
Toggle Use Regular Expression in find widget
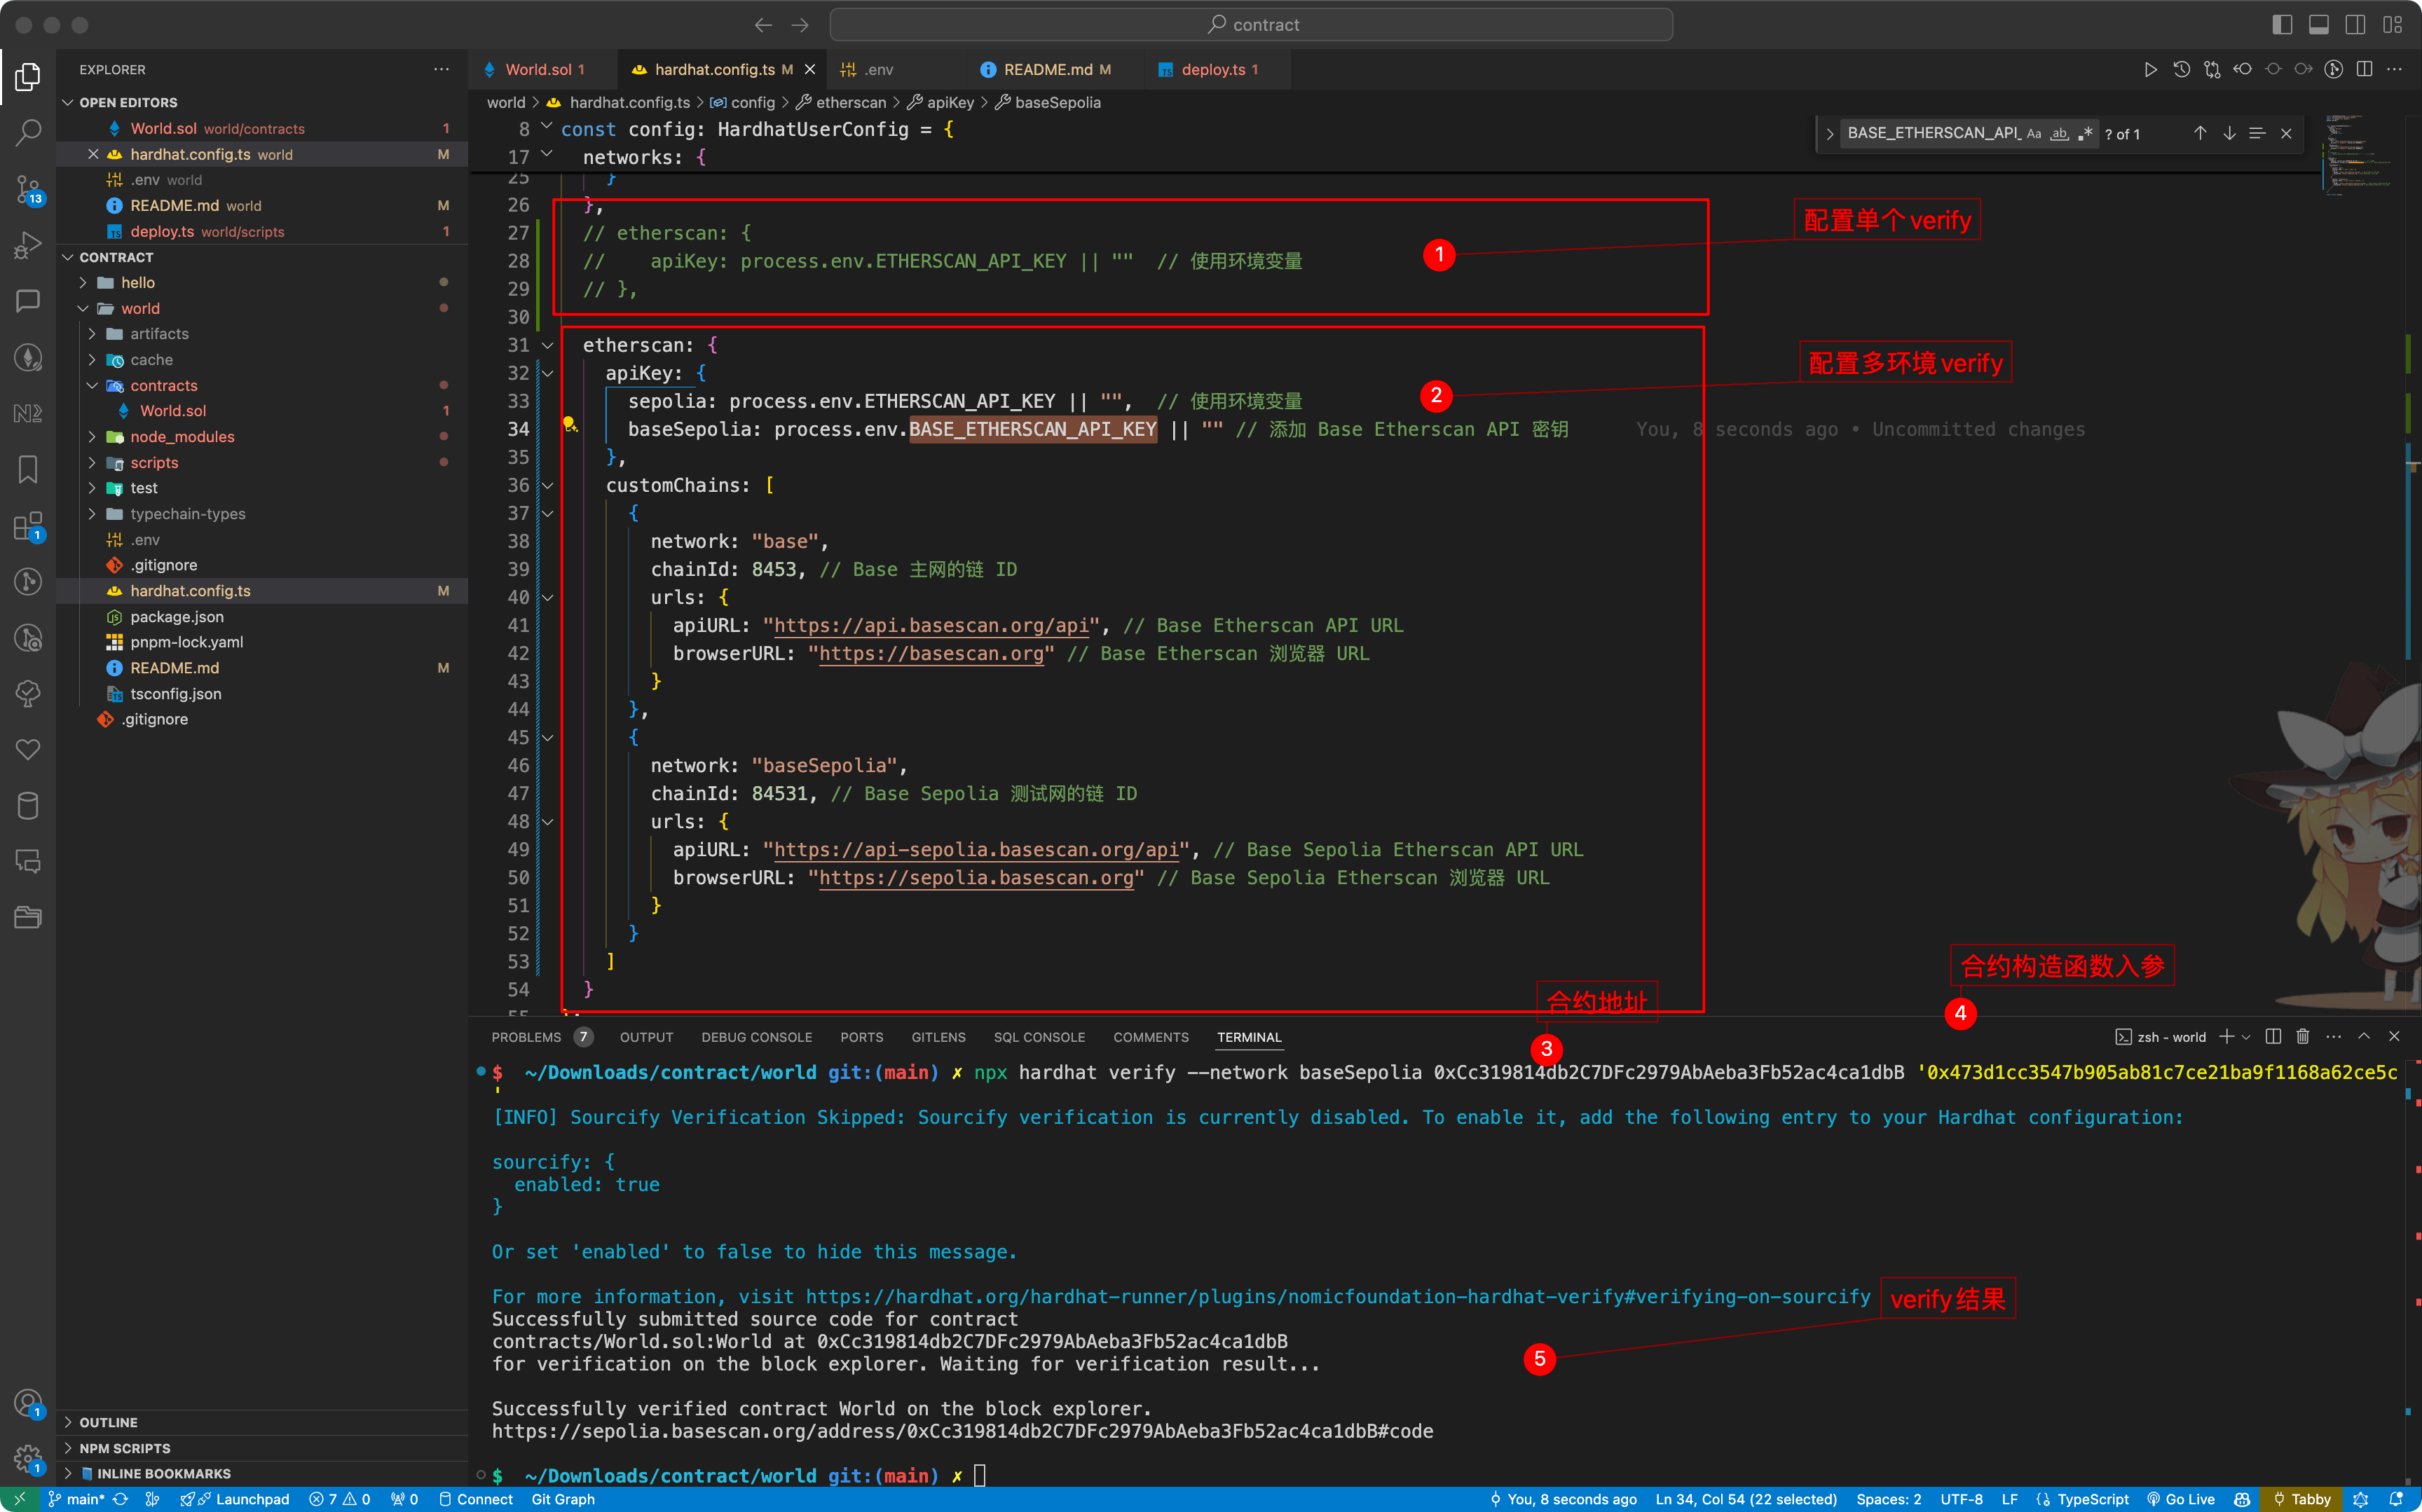click(x=2086, y=133)
